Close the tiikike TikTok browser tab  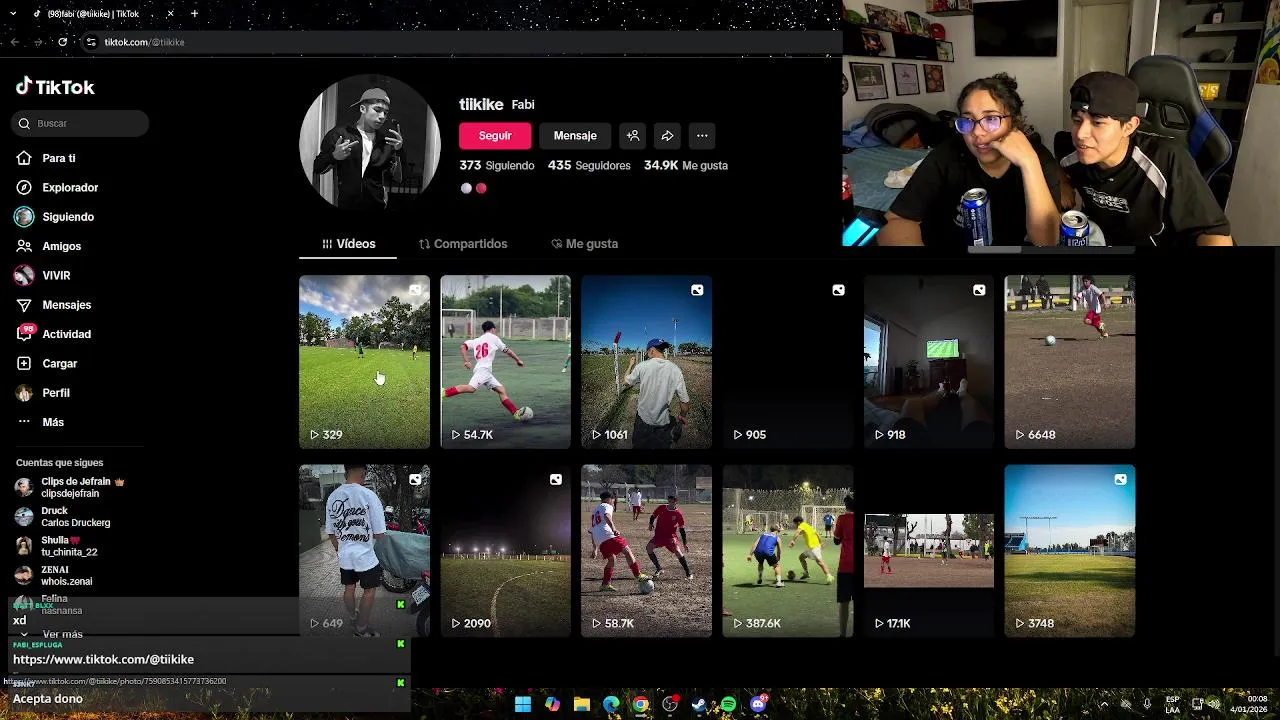point(170,14)
